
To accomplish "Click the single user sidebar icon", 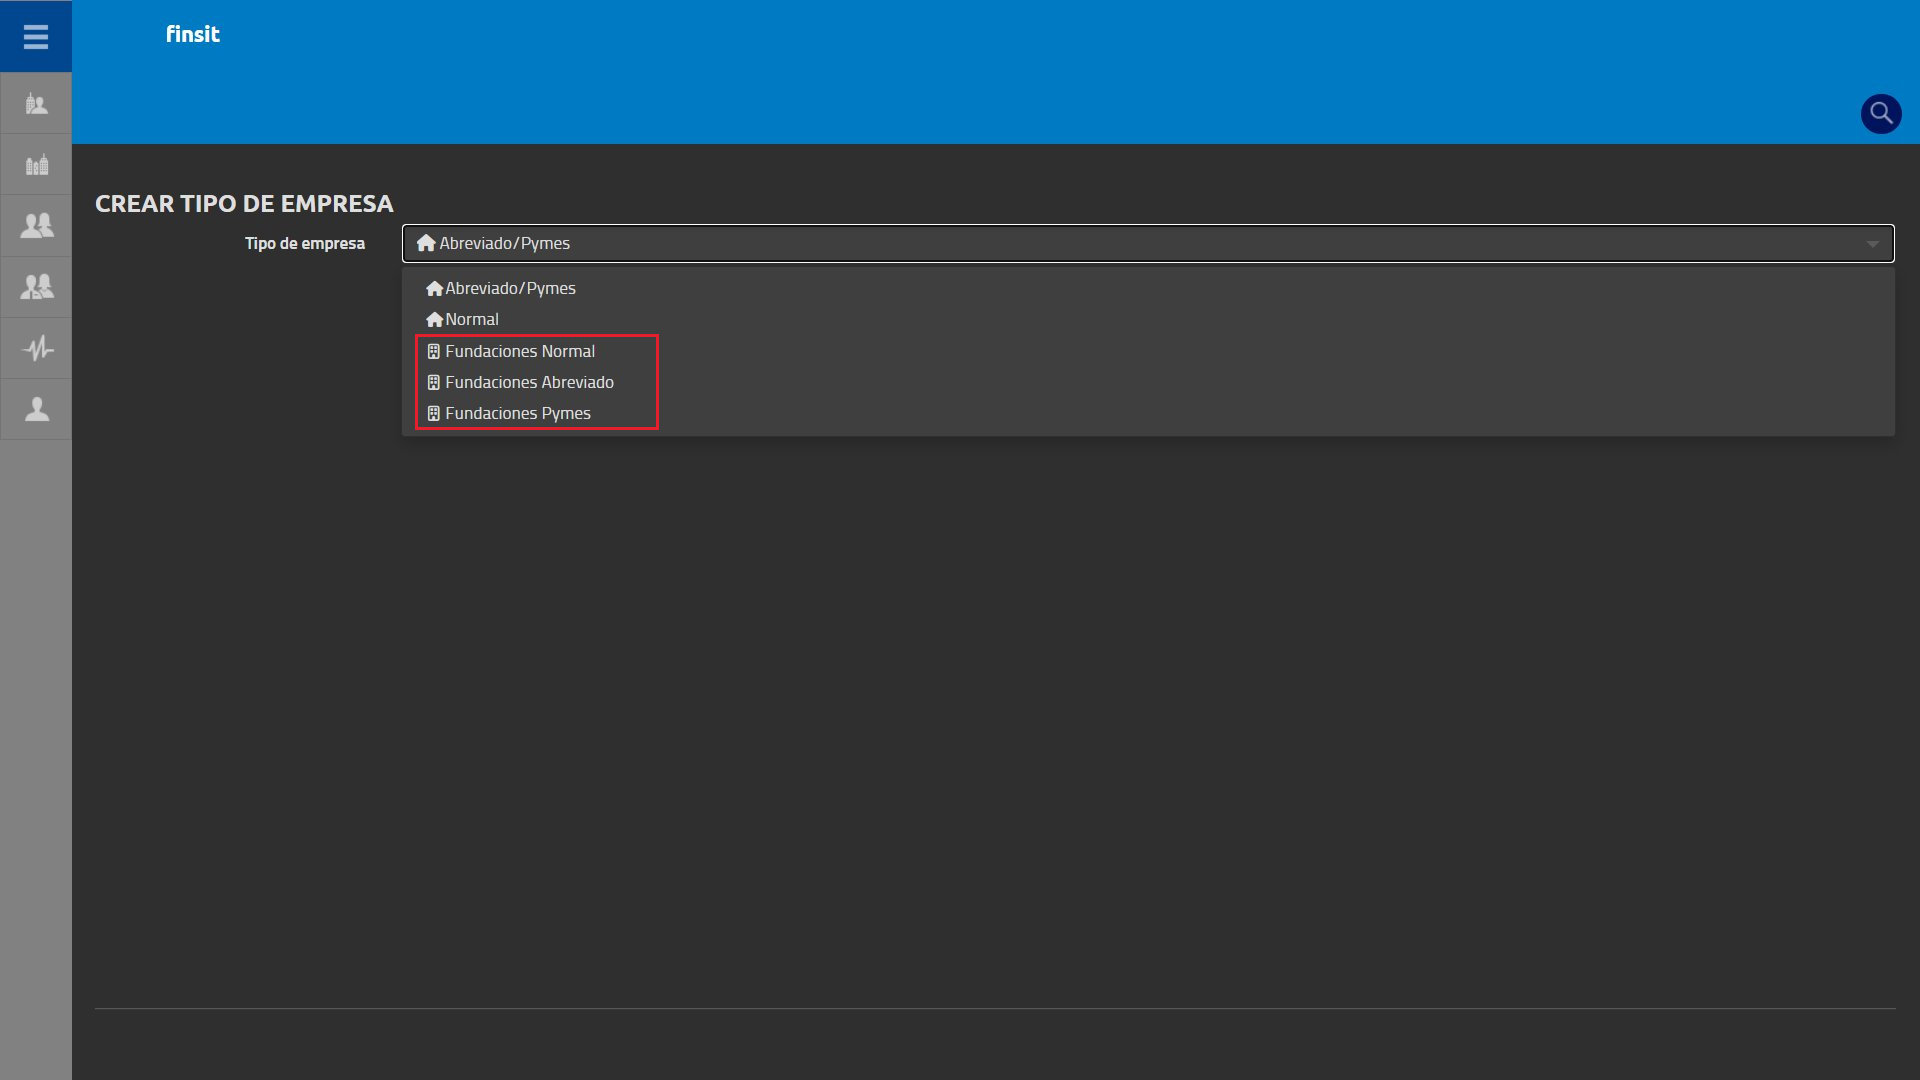I will (36, 409).
